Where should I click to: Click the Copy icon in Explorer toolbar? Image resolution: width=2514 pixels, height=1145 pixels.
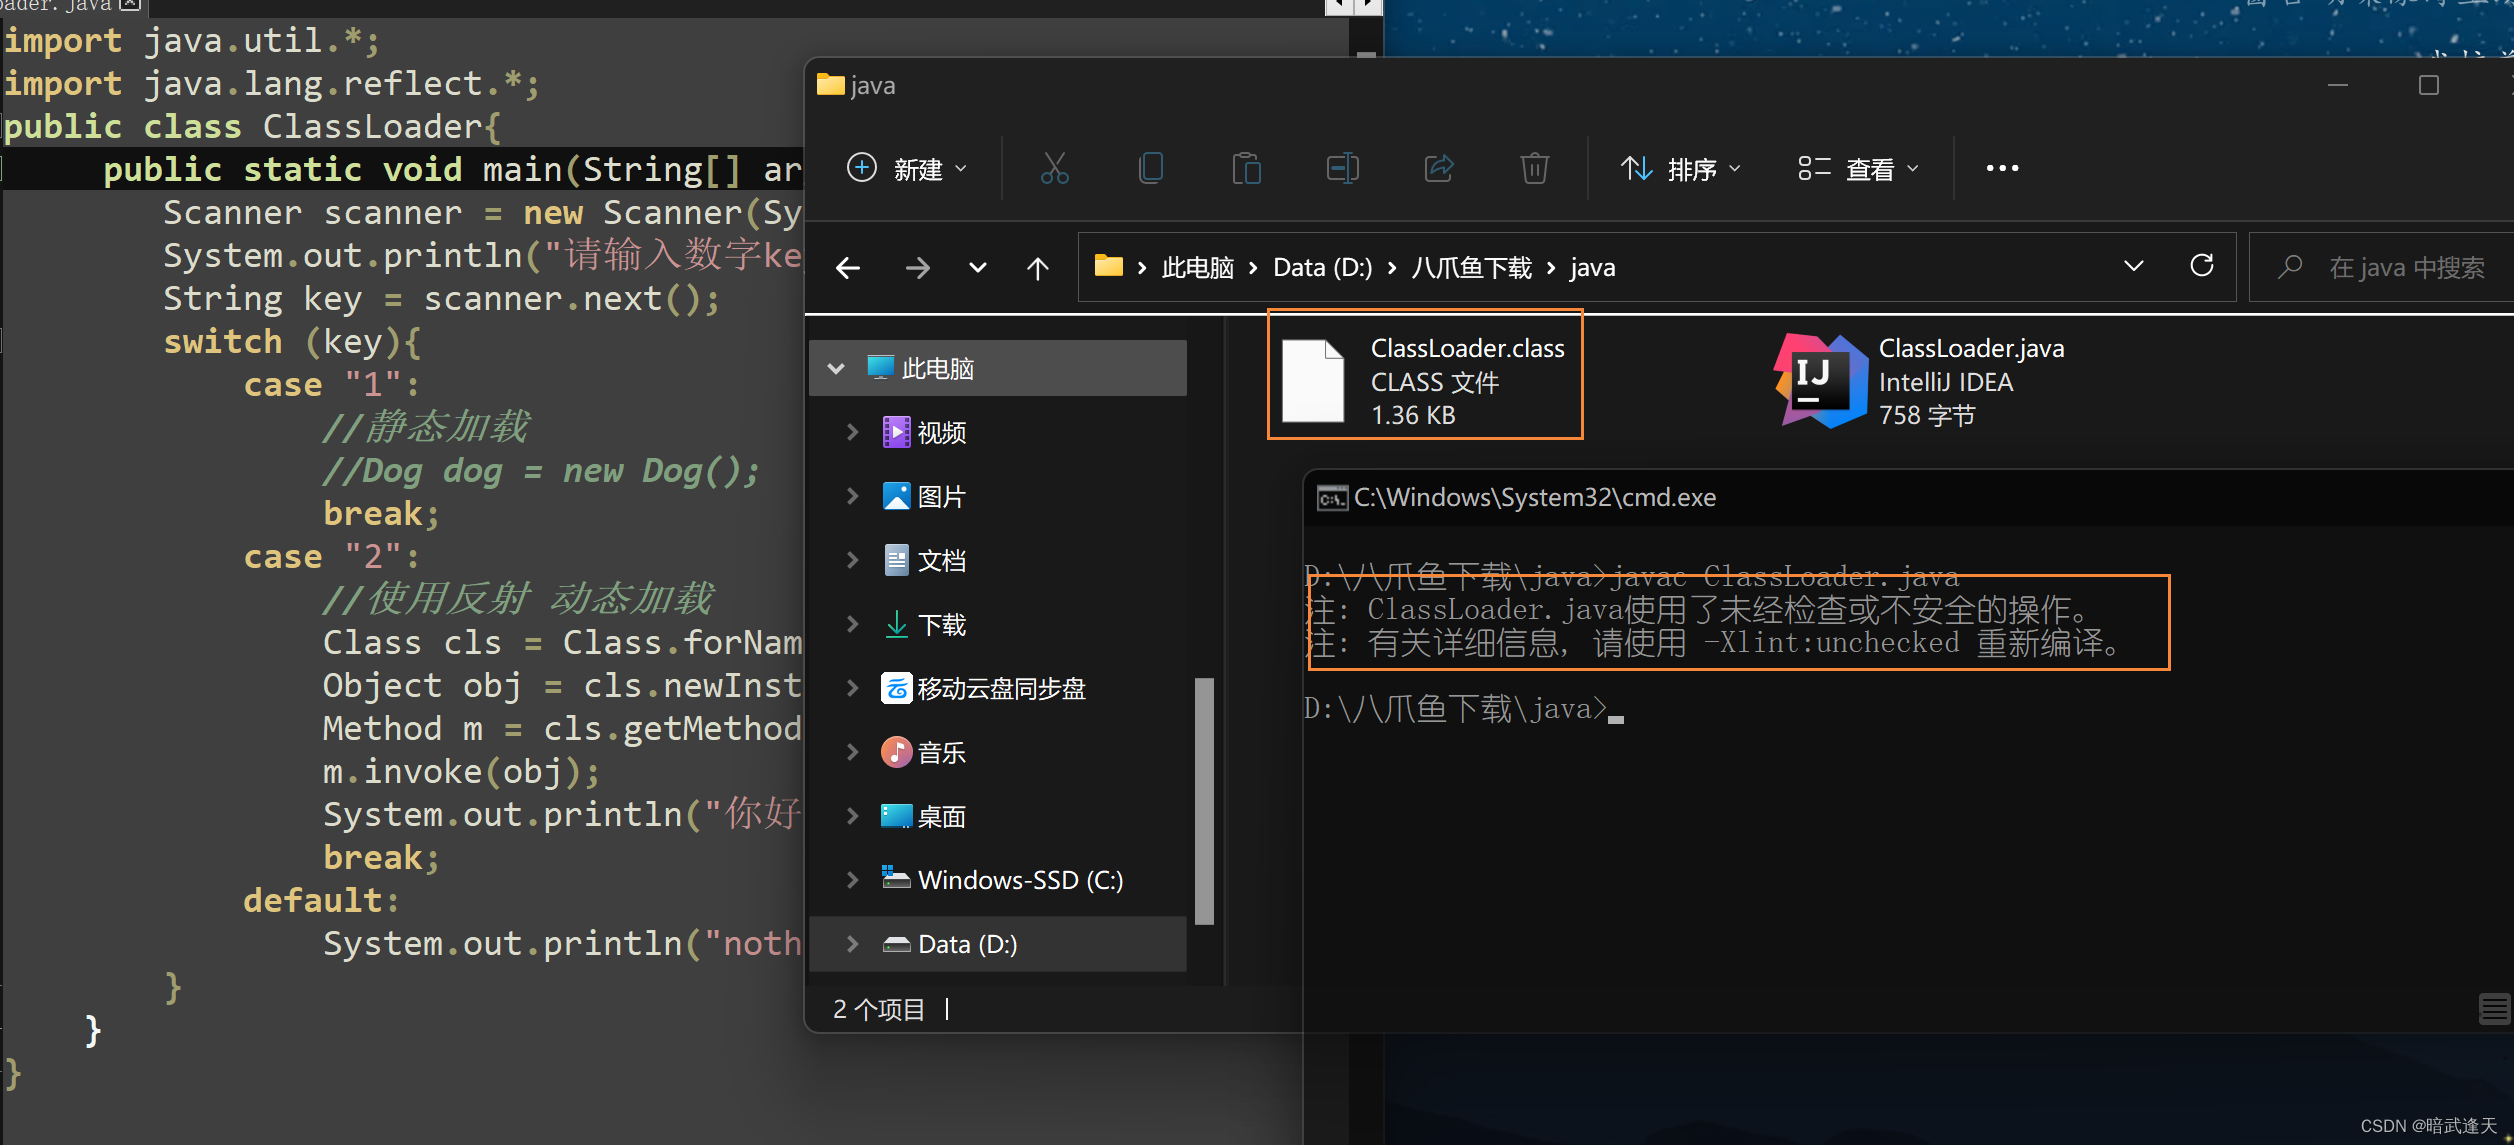(1150, 168)
